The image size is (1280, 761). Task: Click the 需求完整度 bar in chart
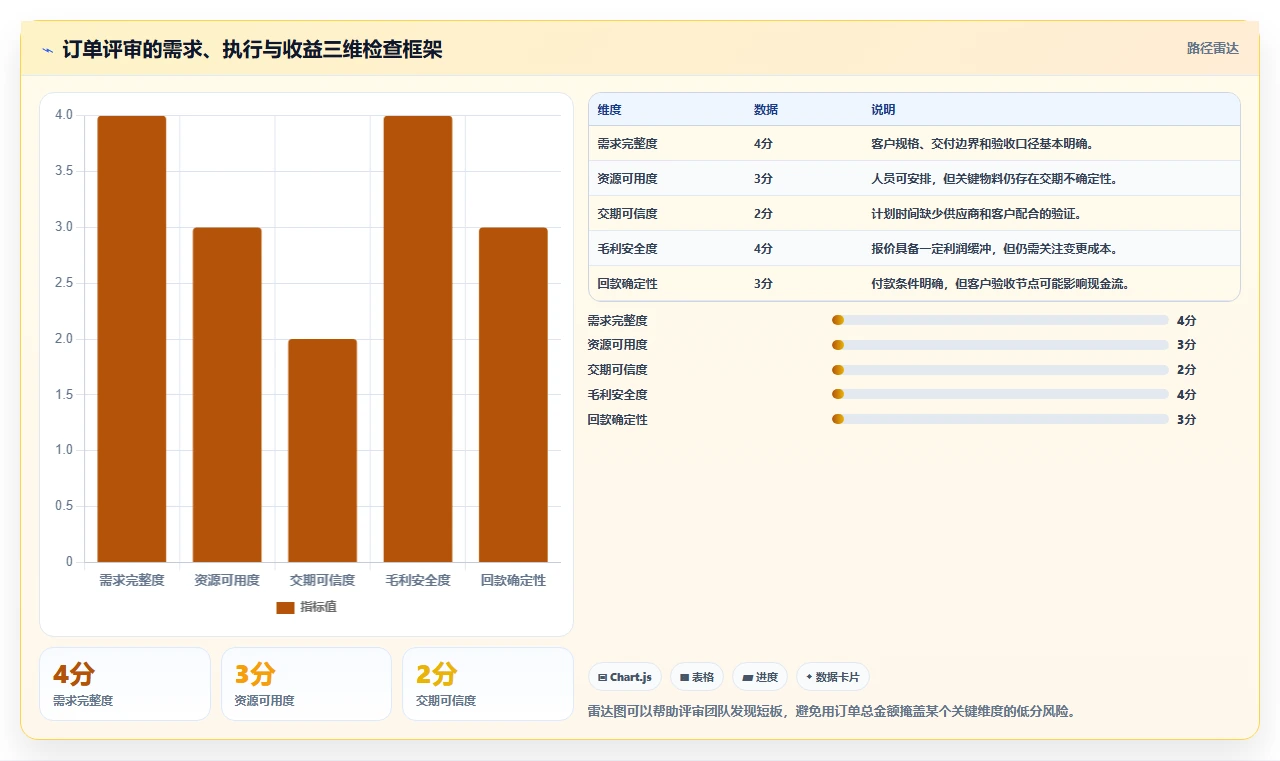[132, 339]
